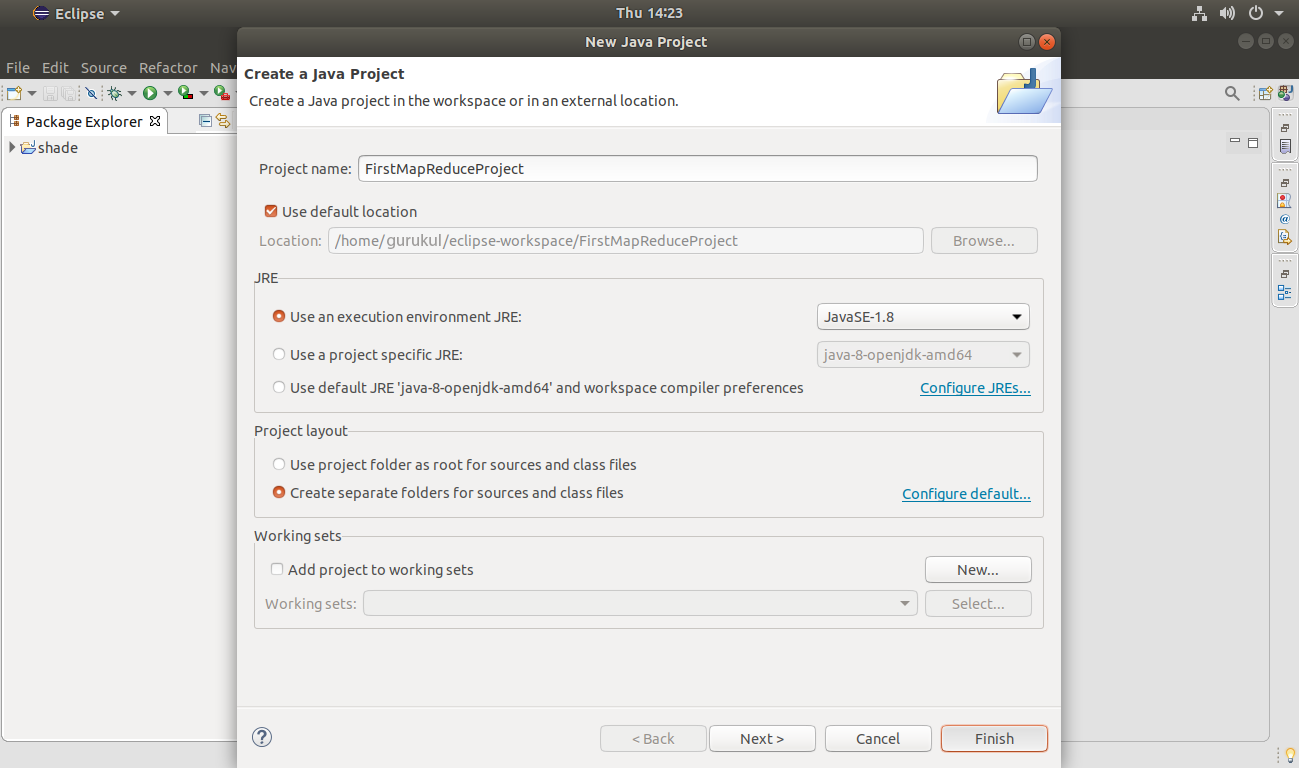Open the Coverage dropdown arrow
Viewport: 1299px width, 768px height.
pyautogui.click(x=203, y=93)
